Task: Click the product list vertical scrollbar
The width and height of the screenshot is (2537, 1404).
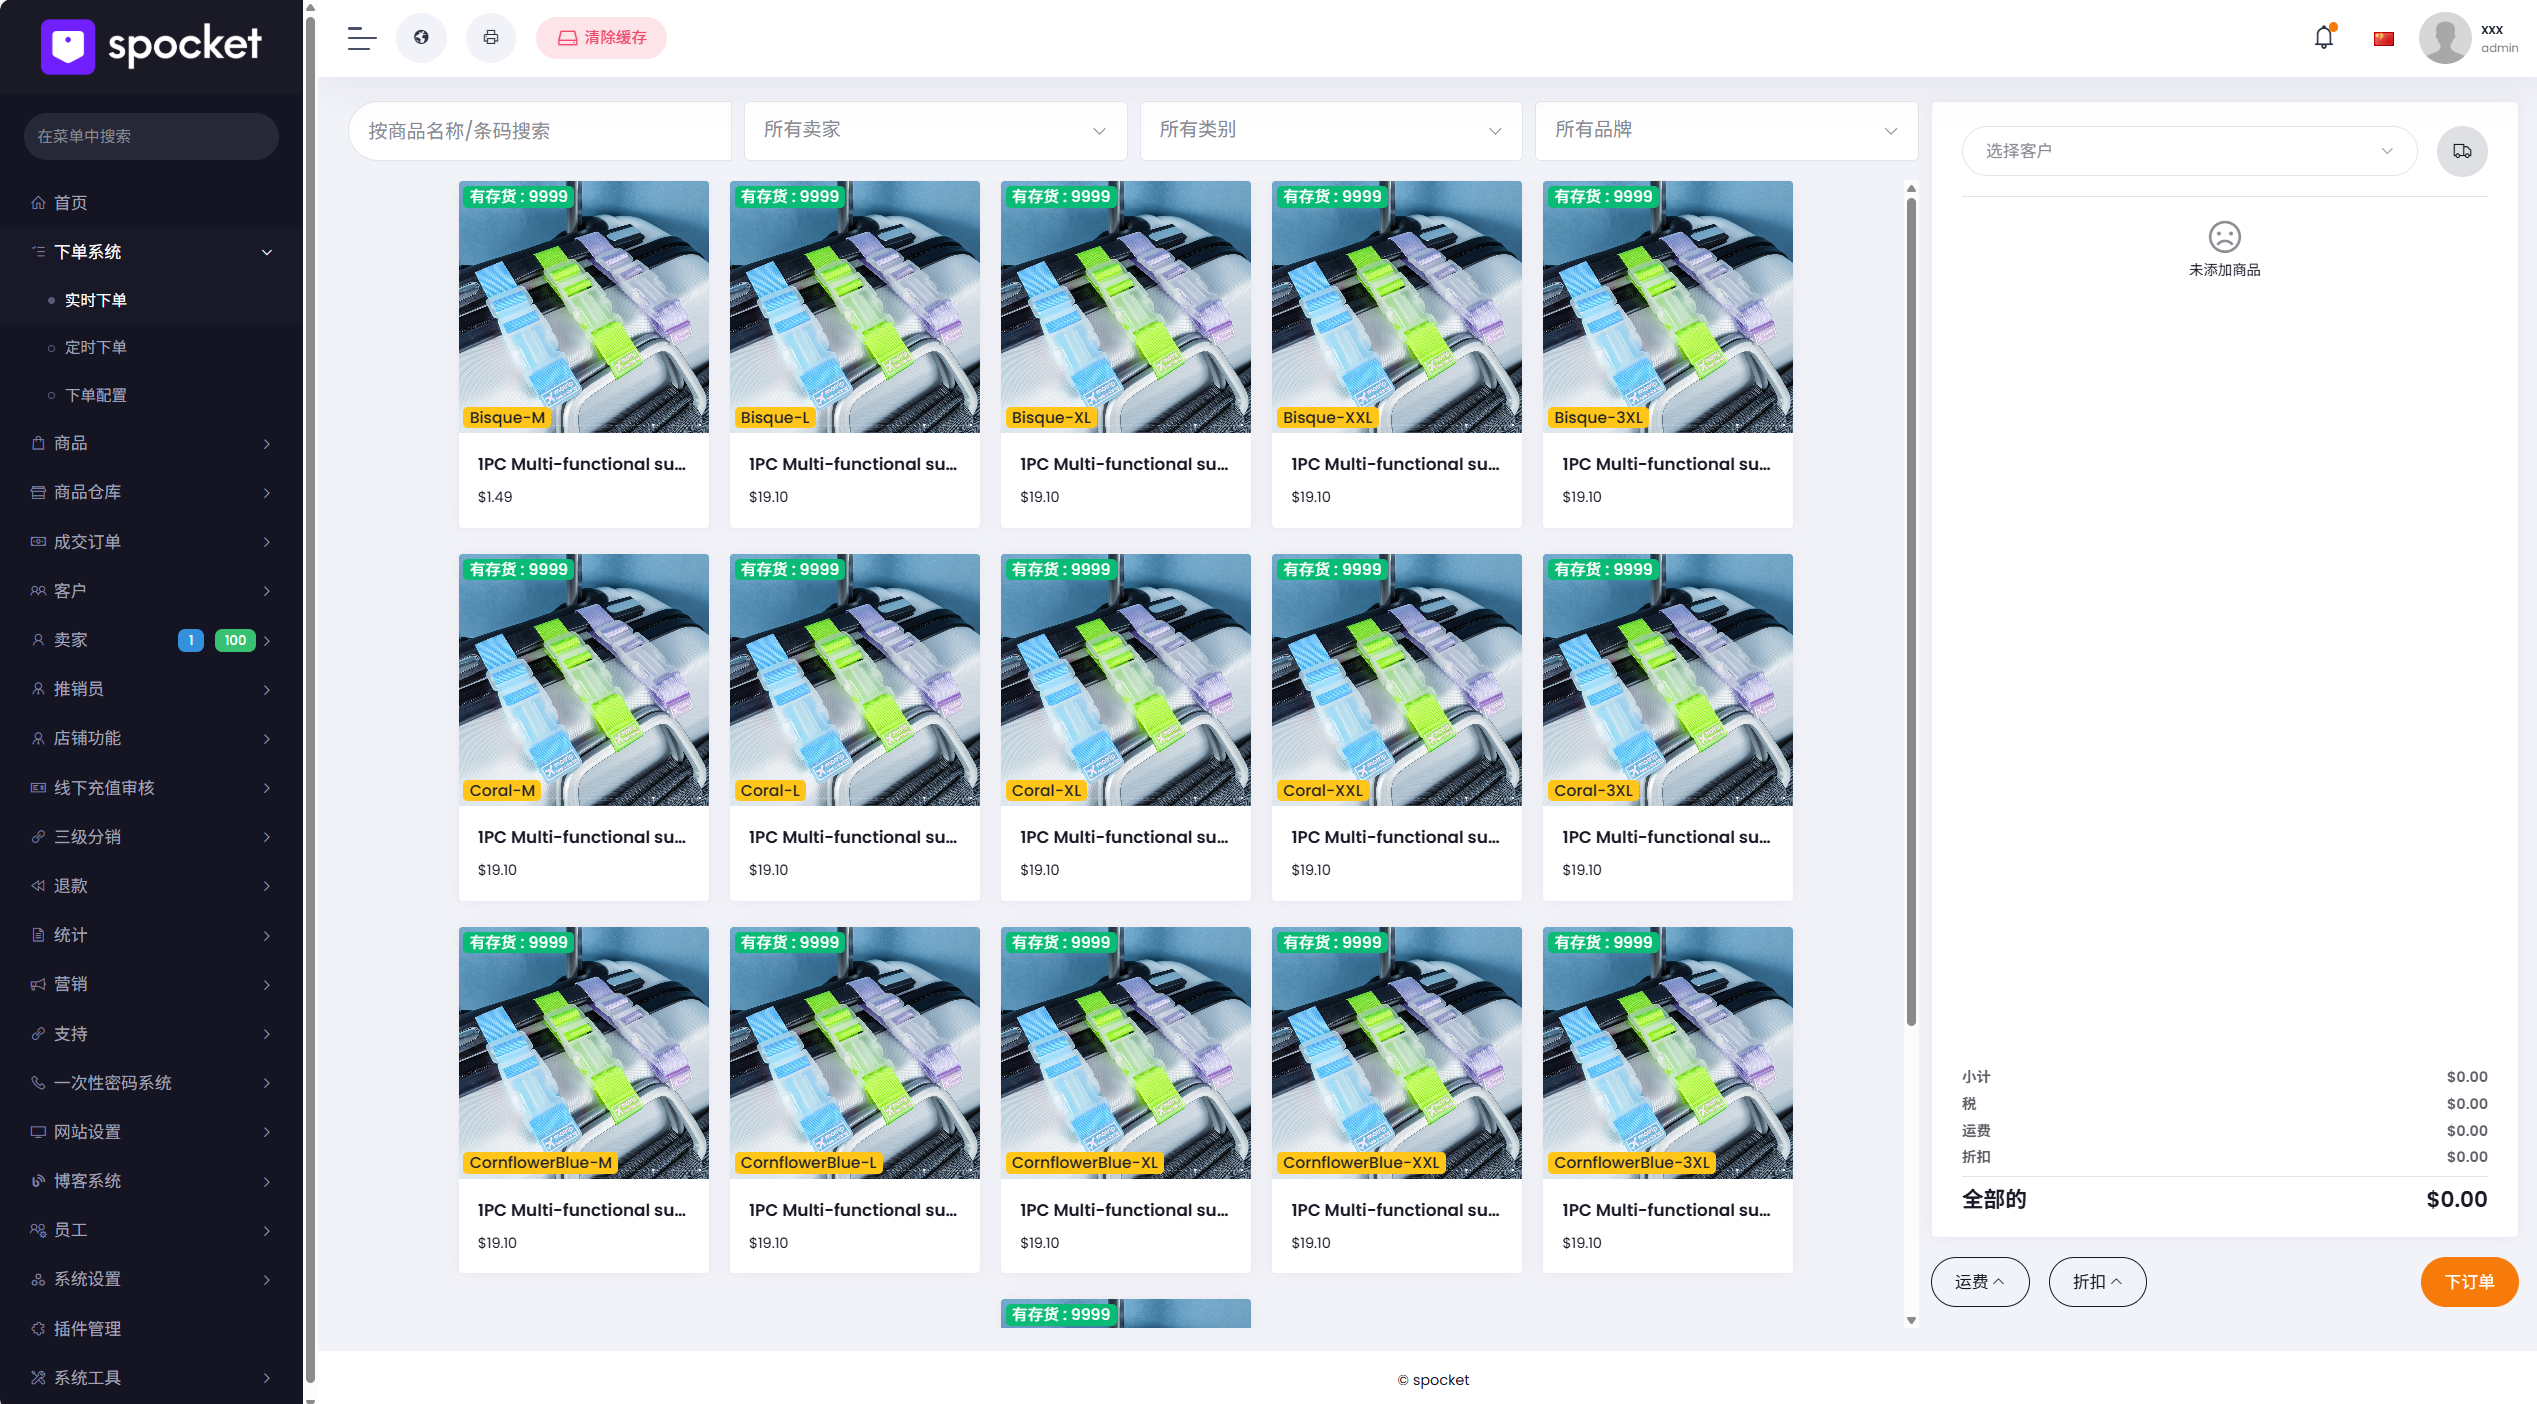Action: click(x=1910, y=610)
